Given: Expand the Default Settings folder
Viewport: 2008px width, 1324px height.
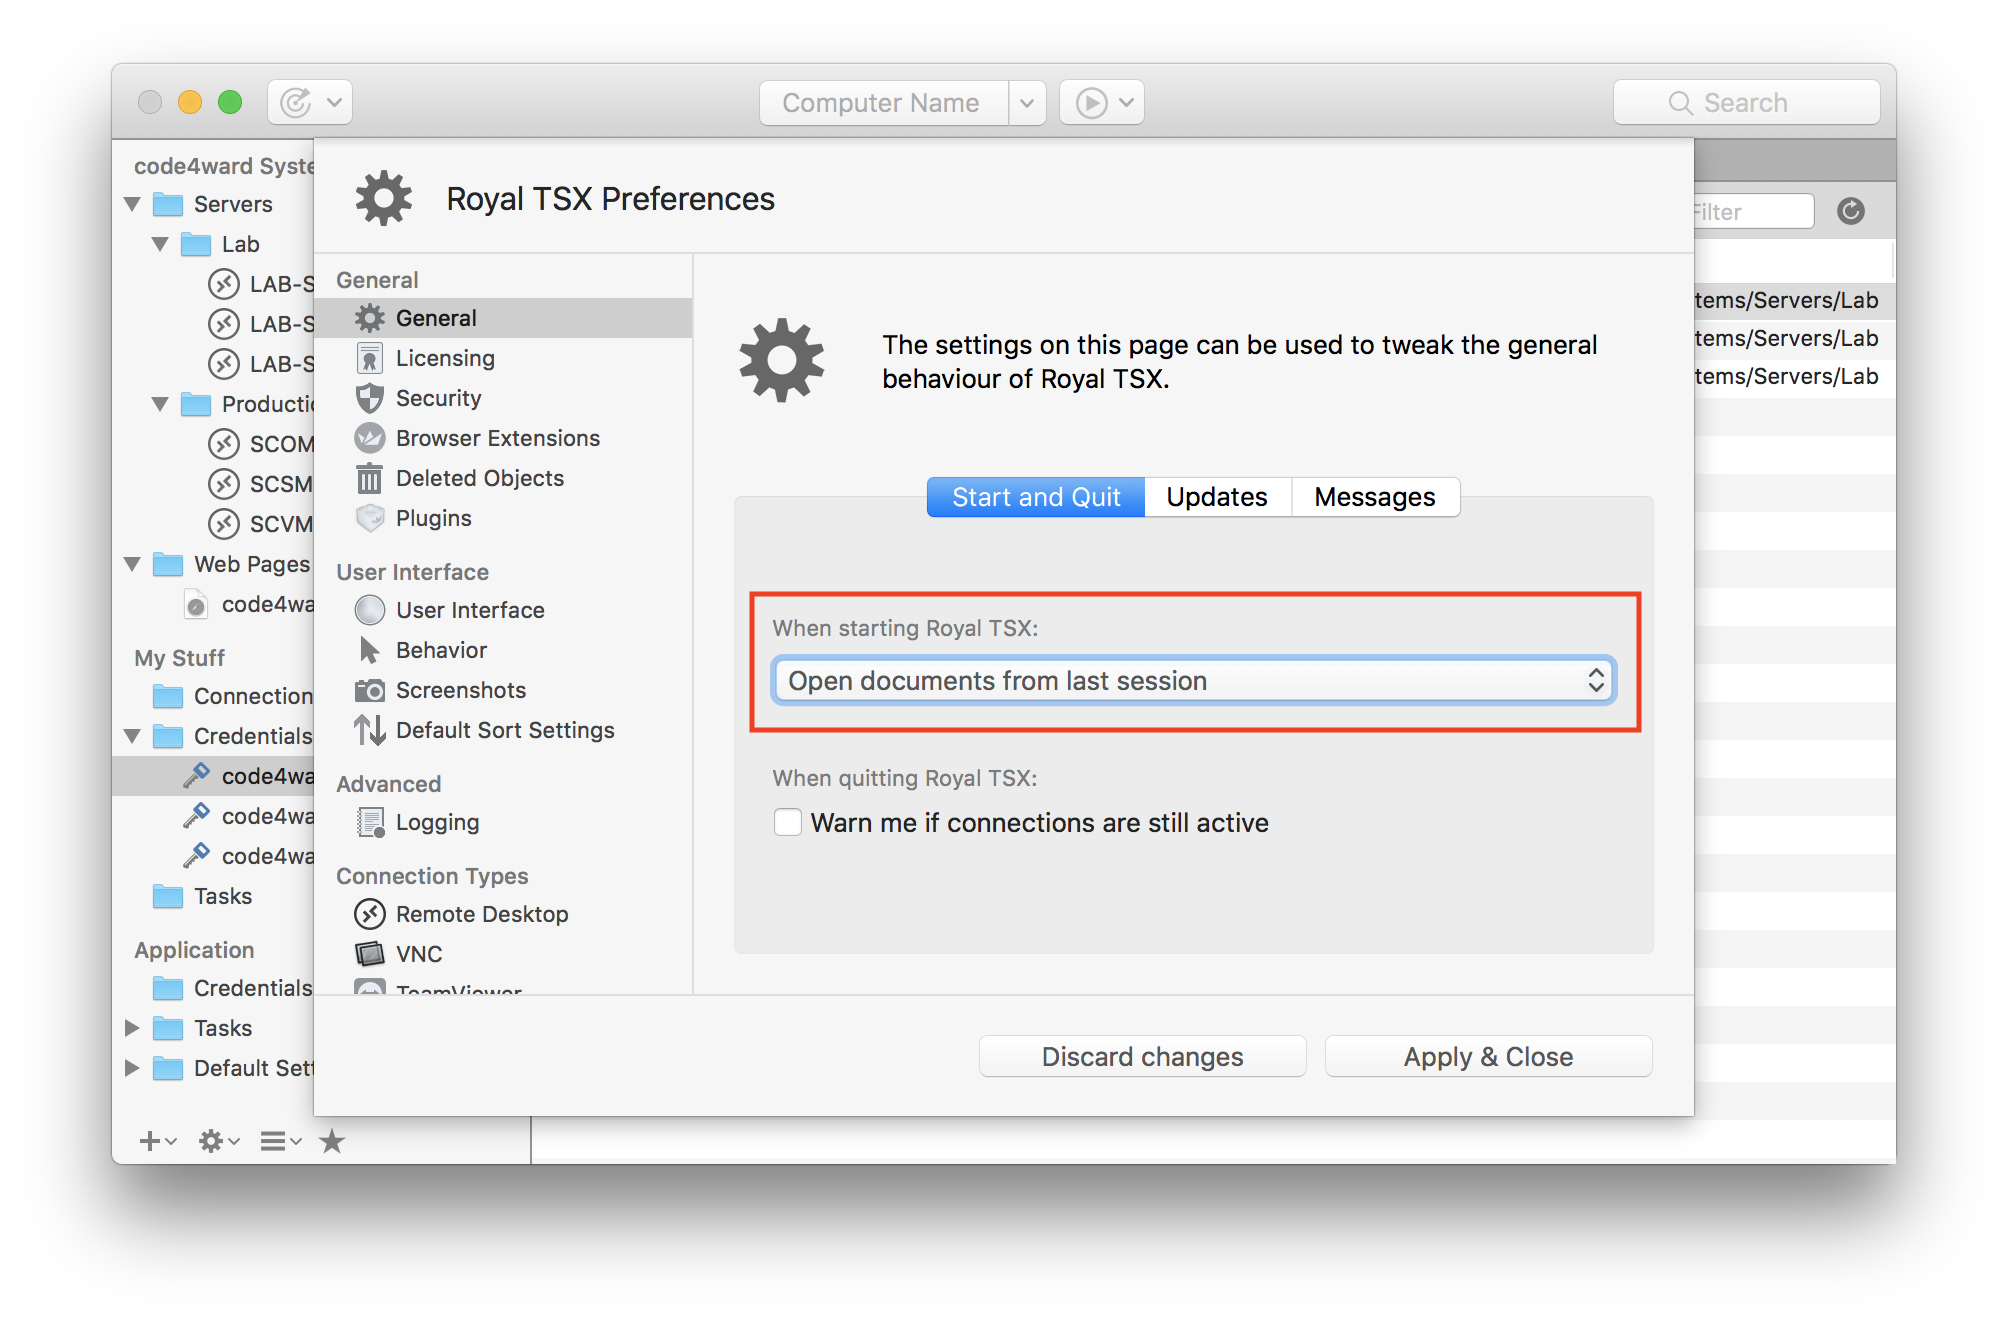Looking at the screenshot, I should coord(132,1068).
